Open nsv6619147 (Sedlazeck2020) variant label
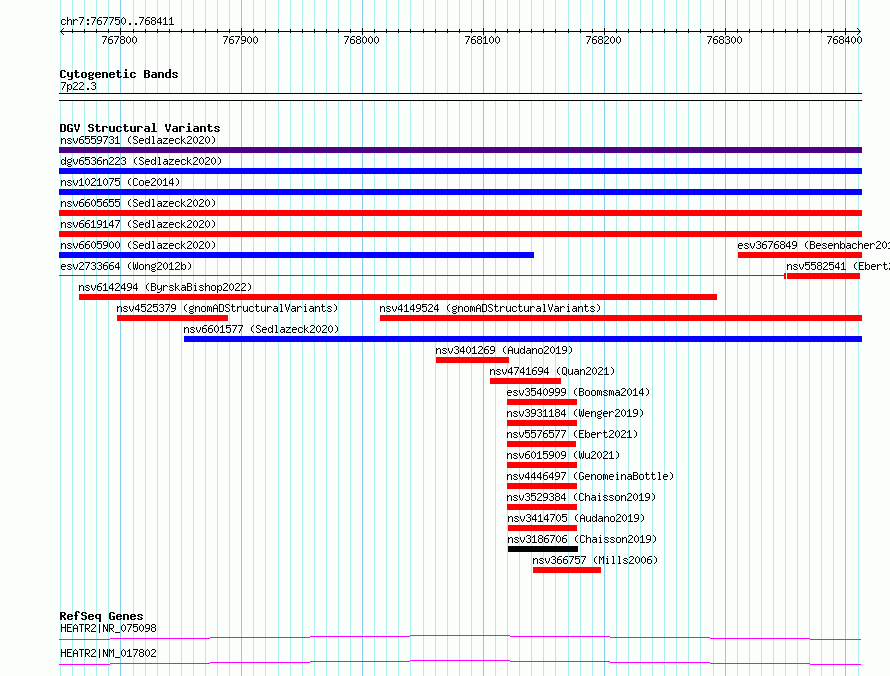The height and width of the screenshot is (676, 890). click(x=138, y=224)
